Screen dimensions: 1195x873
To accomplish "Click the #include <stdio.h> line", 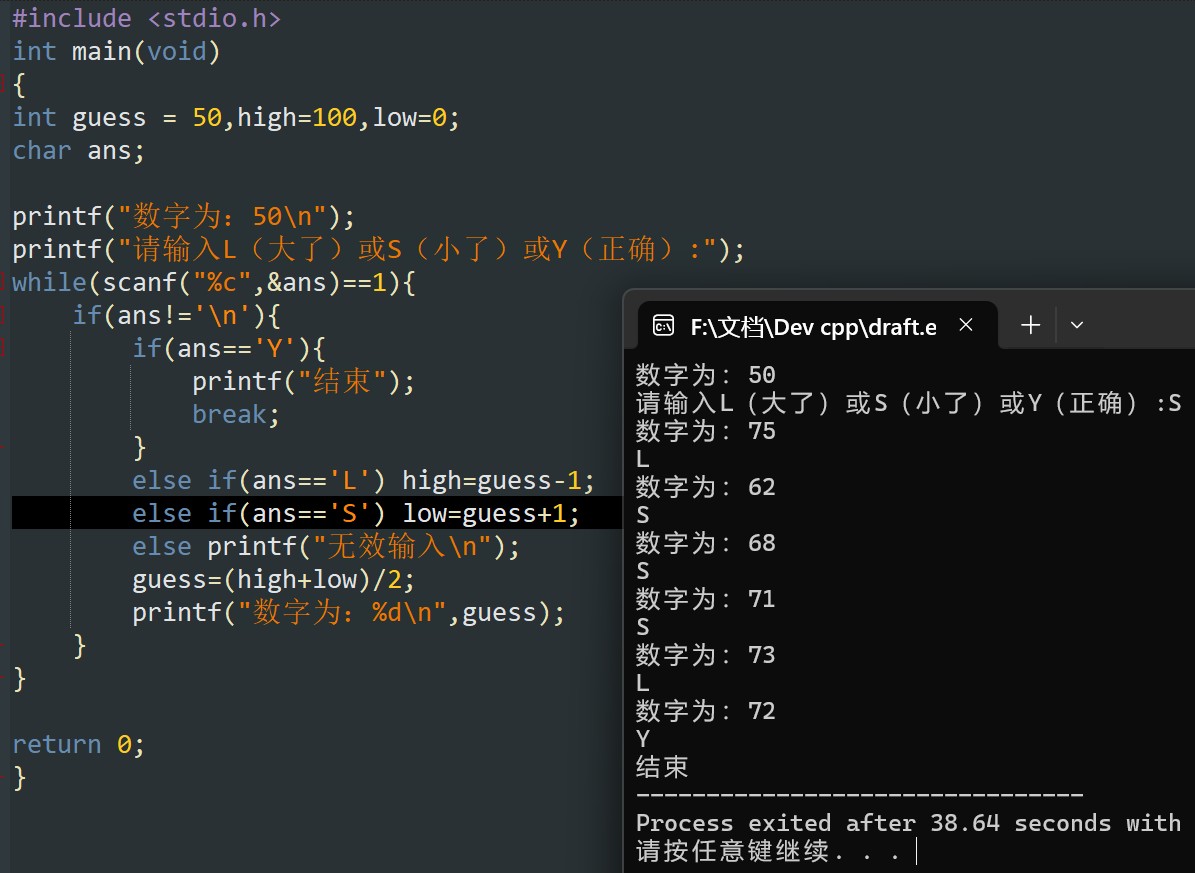I will (146, 18).
